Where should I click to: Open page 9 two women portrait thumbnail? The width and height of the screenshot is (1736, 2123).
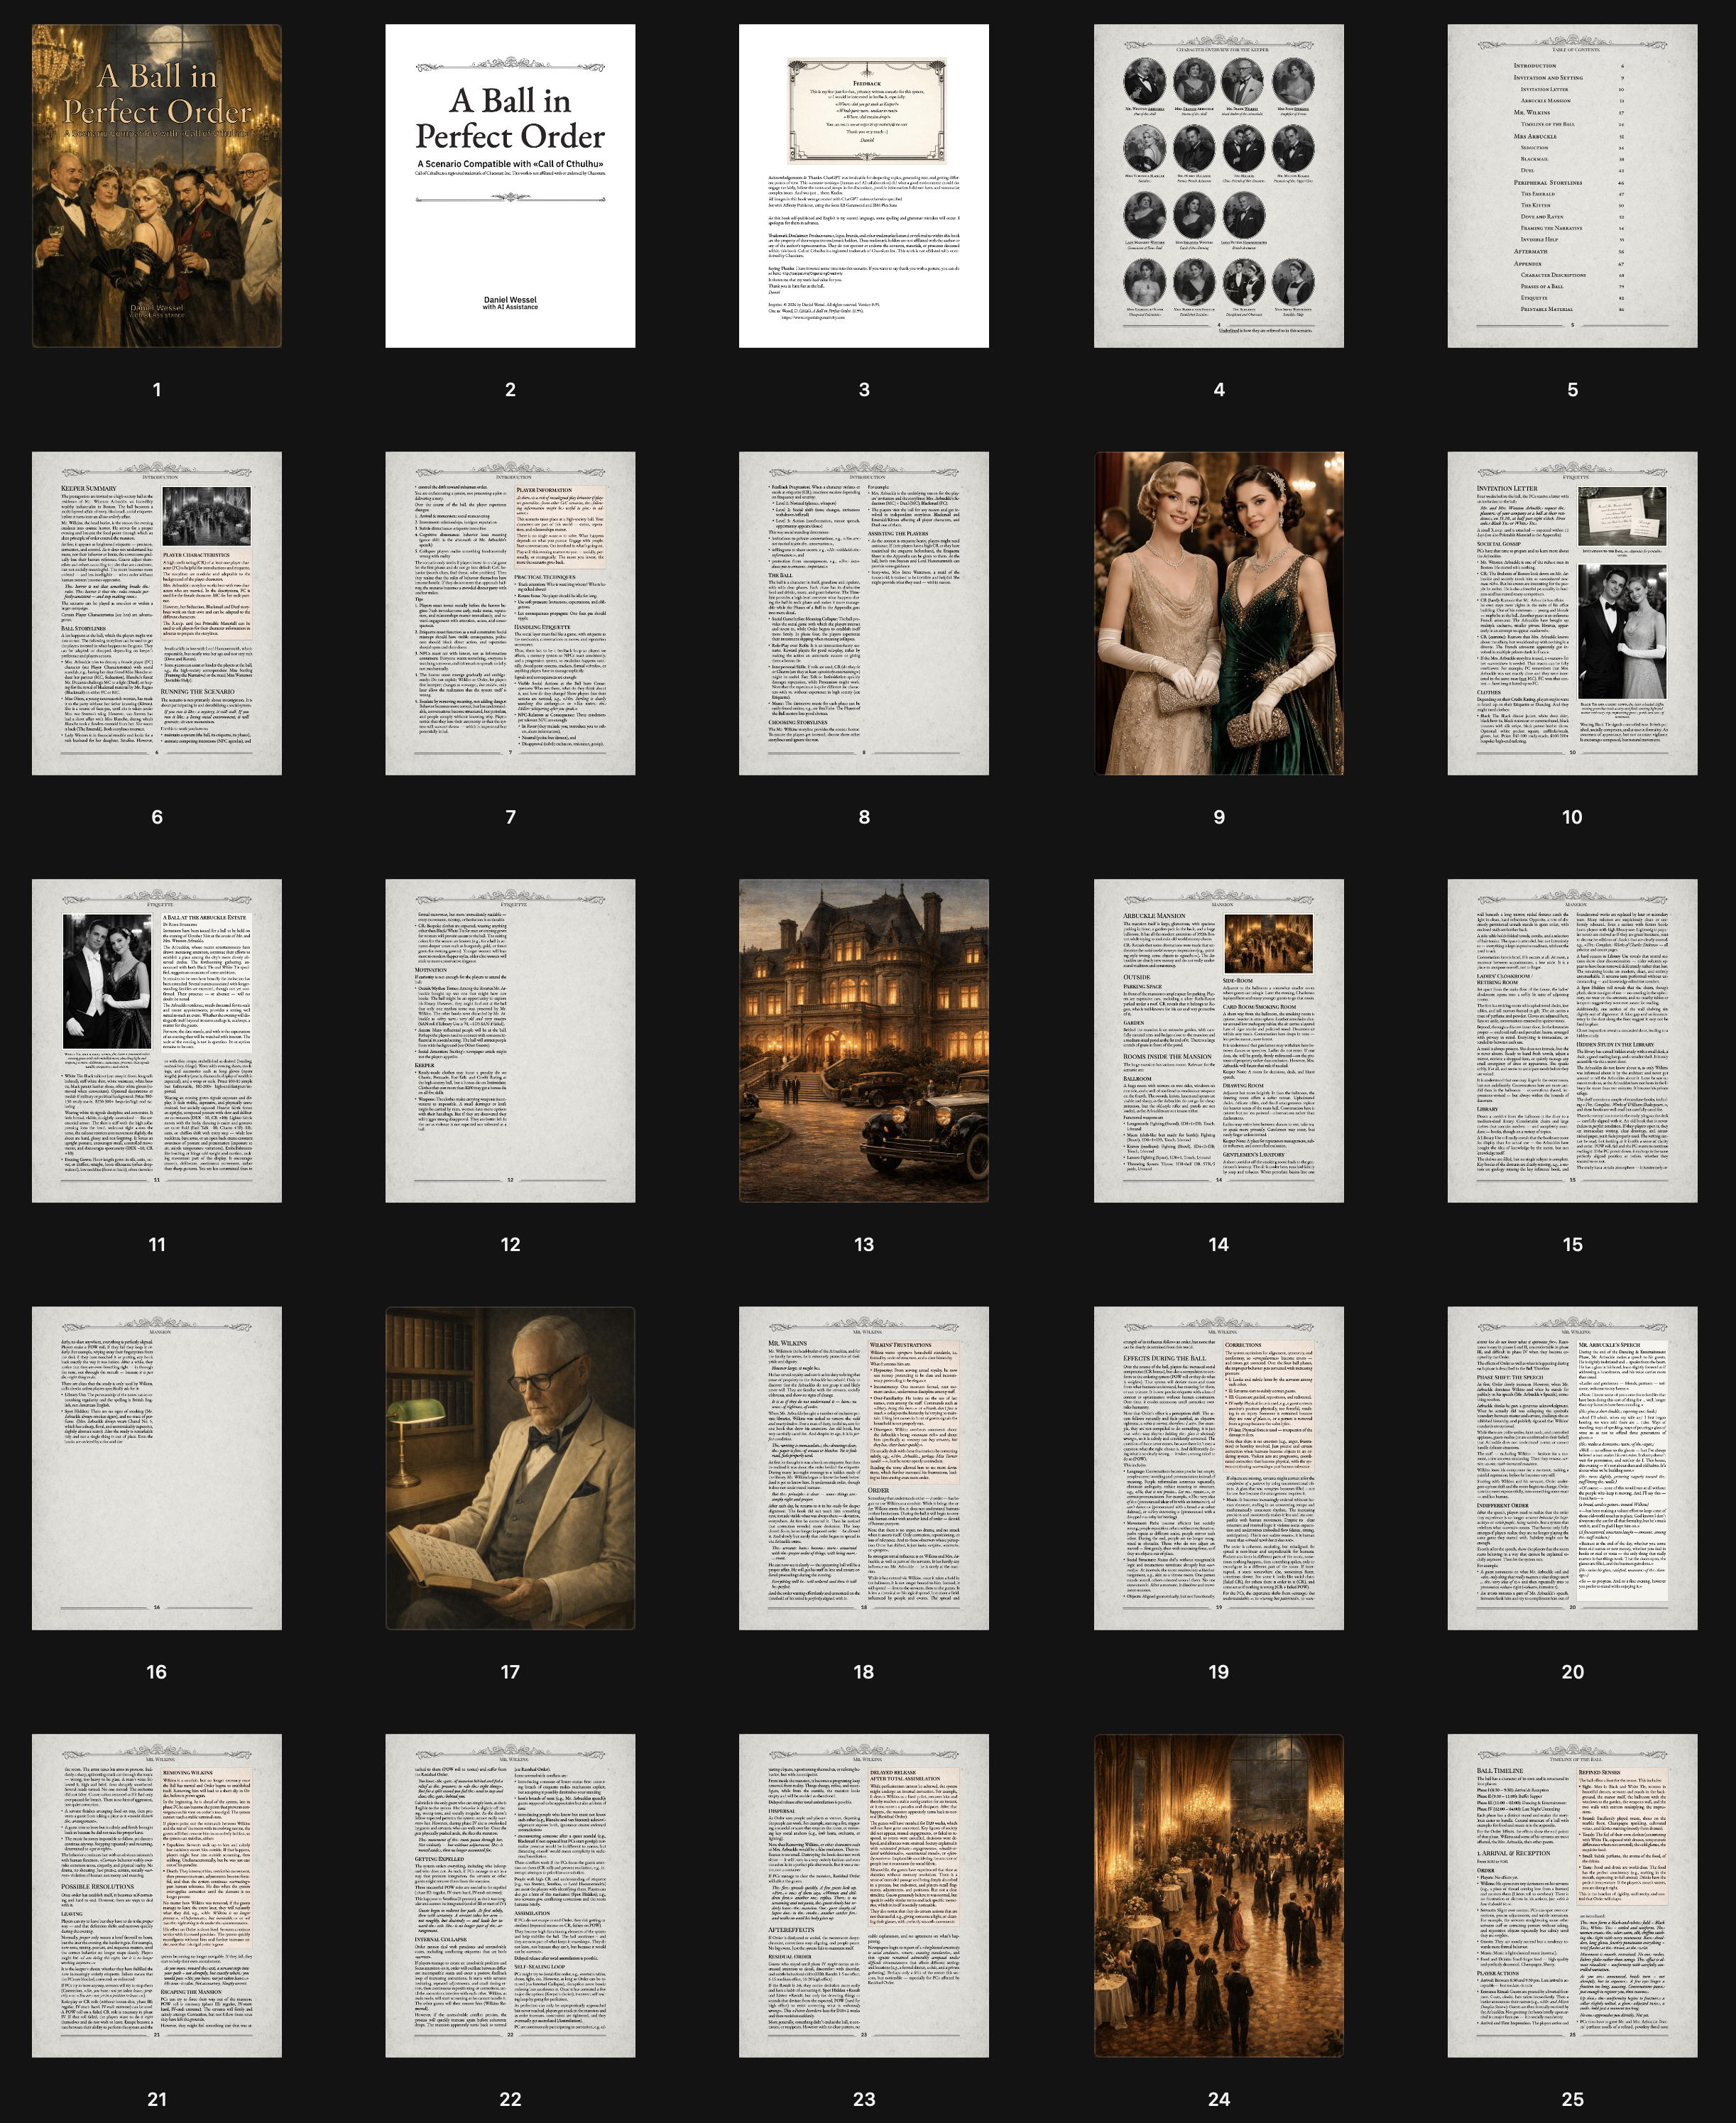click(x=1218, y=613)
